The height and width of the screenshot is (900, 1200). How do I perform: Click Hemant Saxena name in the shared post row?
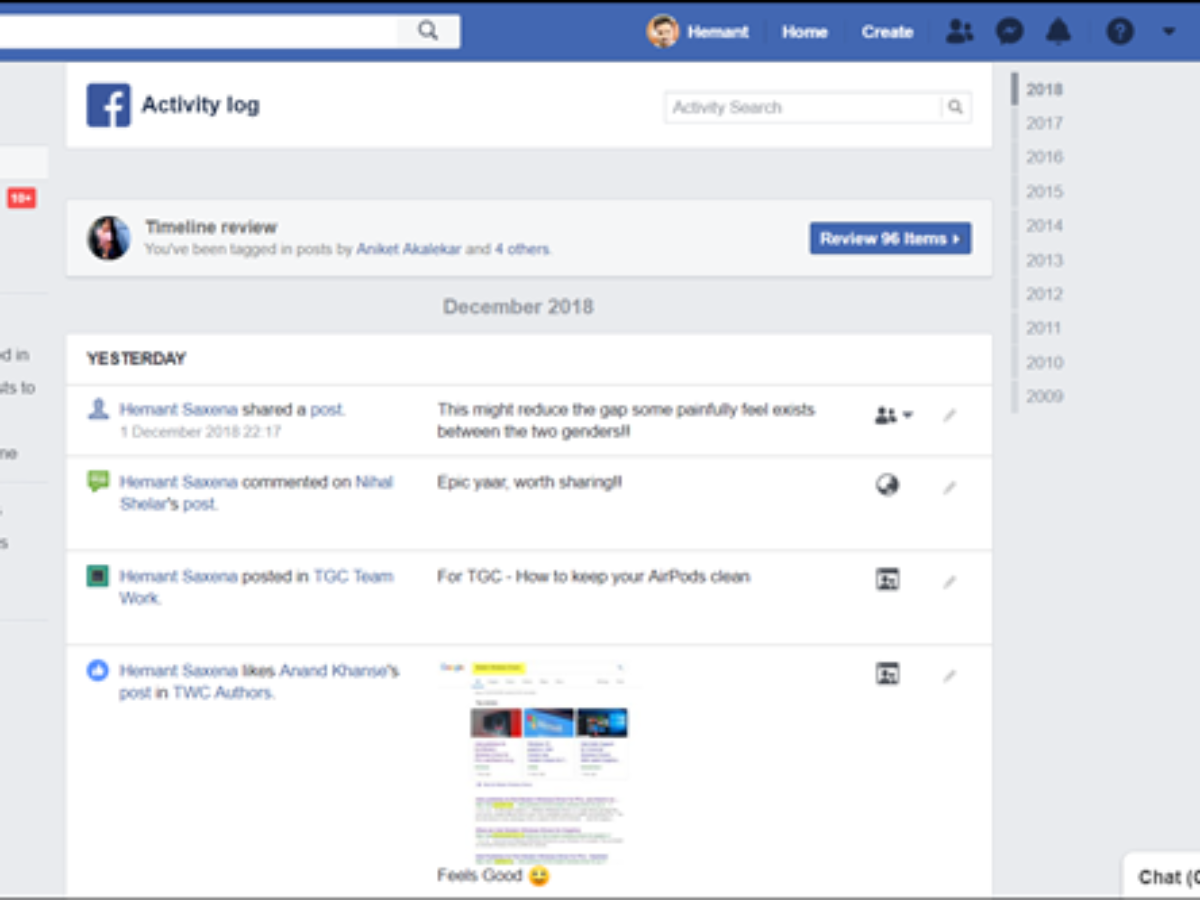pos(178,409)
